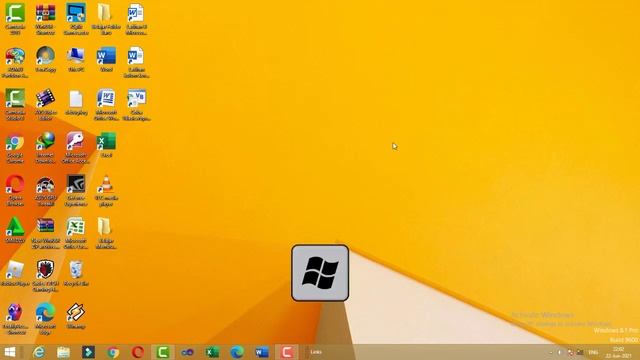Open the folder in the top desktop row
The image size is (640, 360).
click(x=106, y=18)
